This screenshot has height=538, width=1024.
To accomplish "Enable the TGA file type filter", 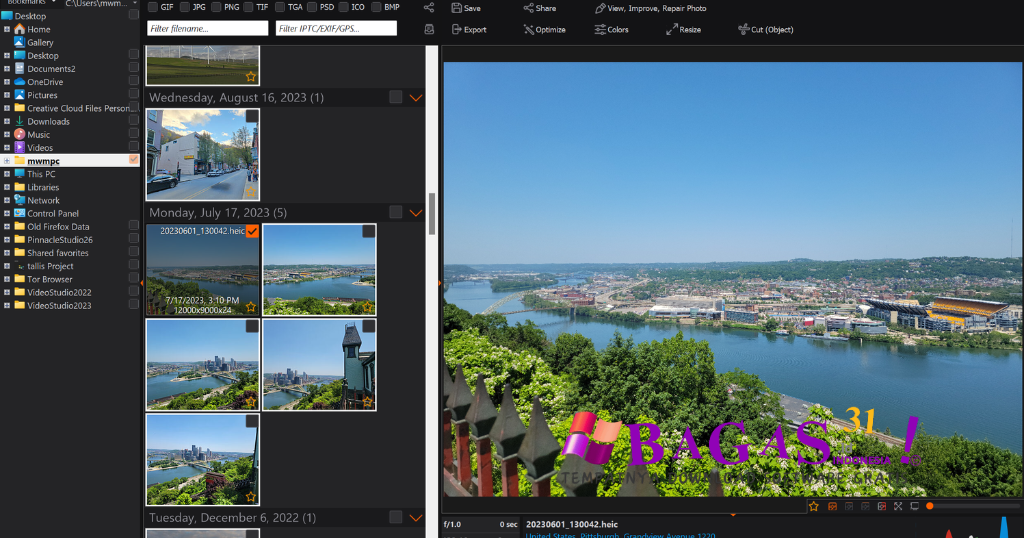I will pyautogui.click(x=280, y=7).
